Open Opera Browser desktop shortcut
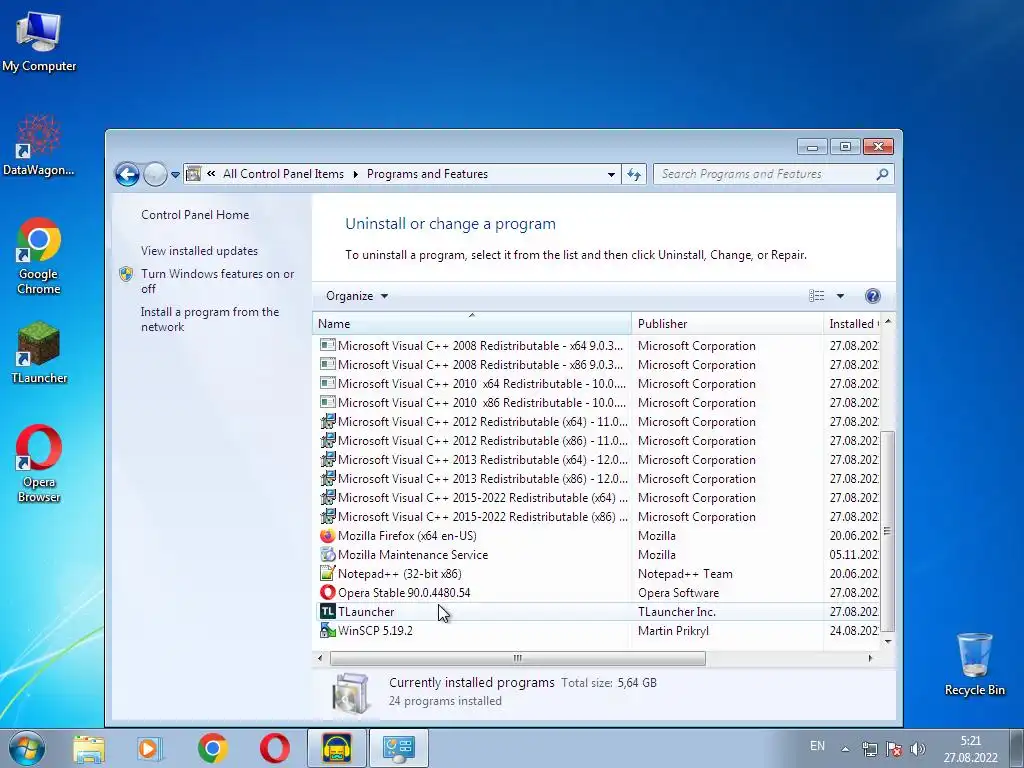The width and height of the screenshot is (1024, 768). [x=39, y=464]
